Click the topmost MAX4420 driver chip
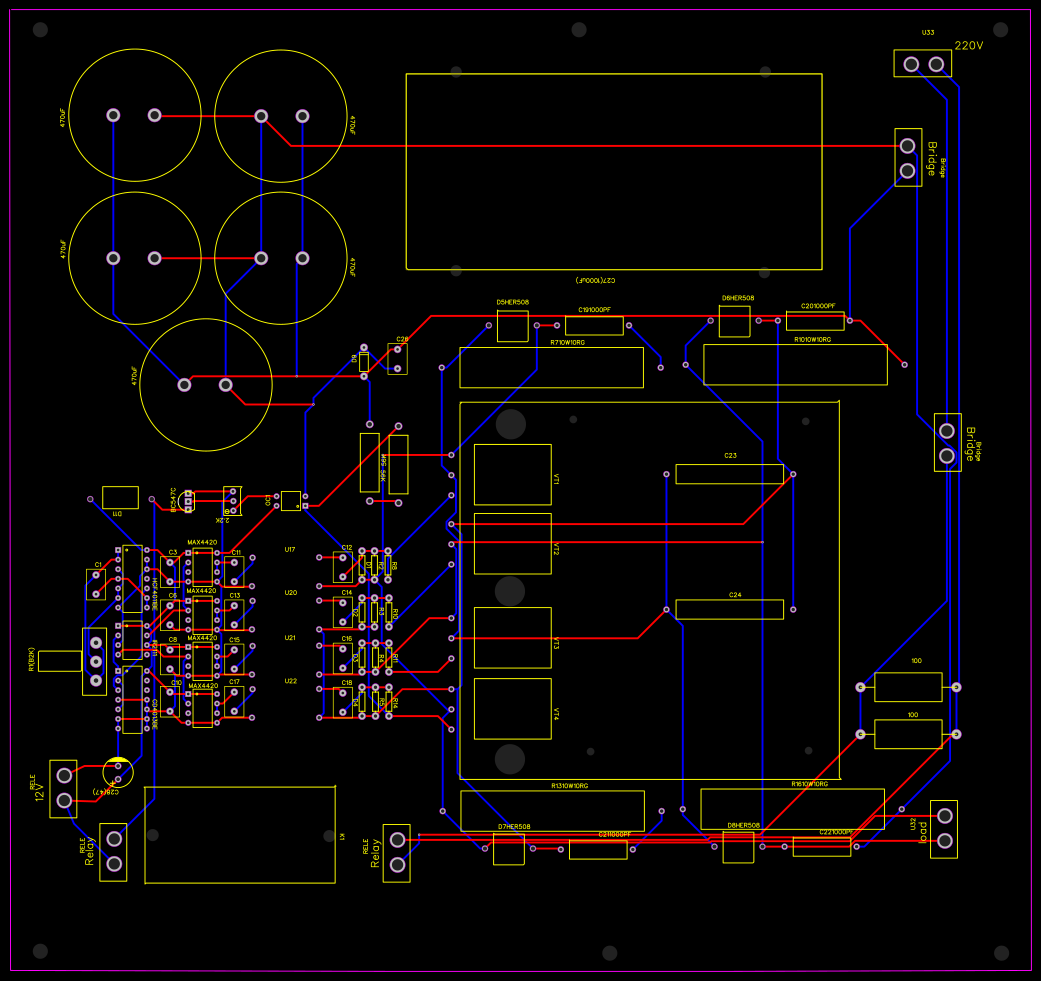 pos(202,565)
